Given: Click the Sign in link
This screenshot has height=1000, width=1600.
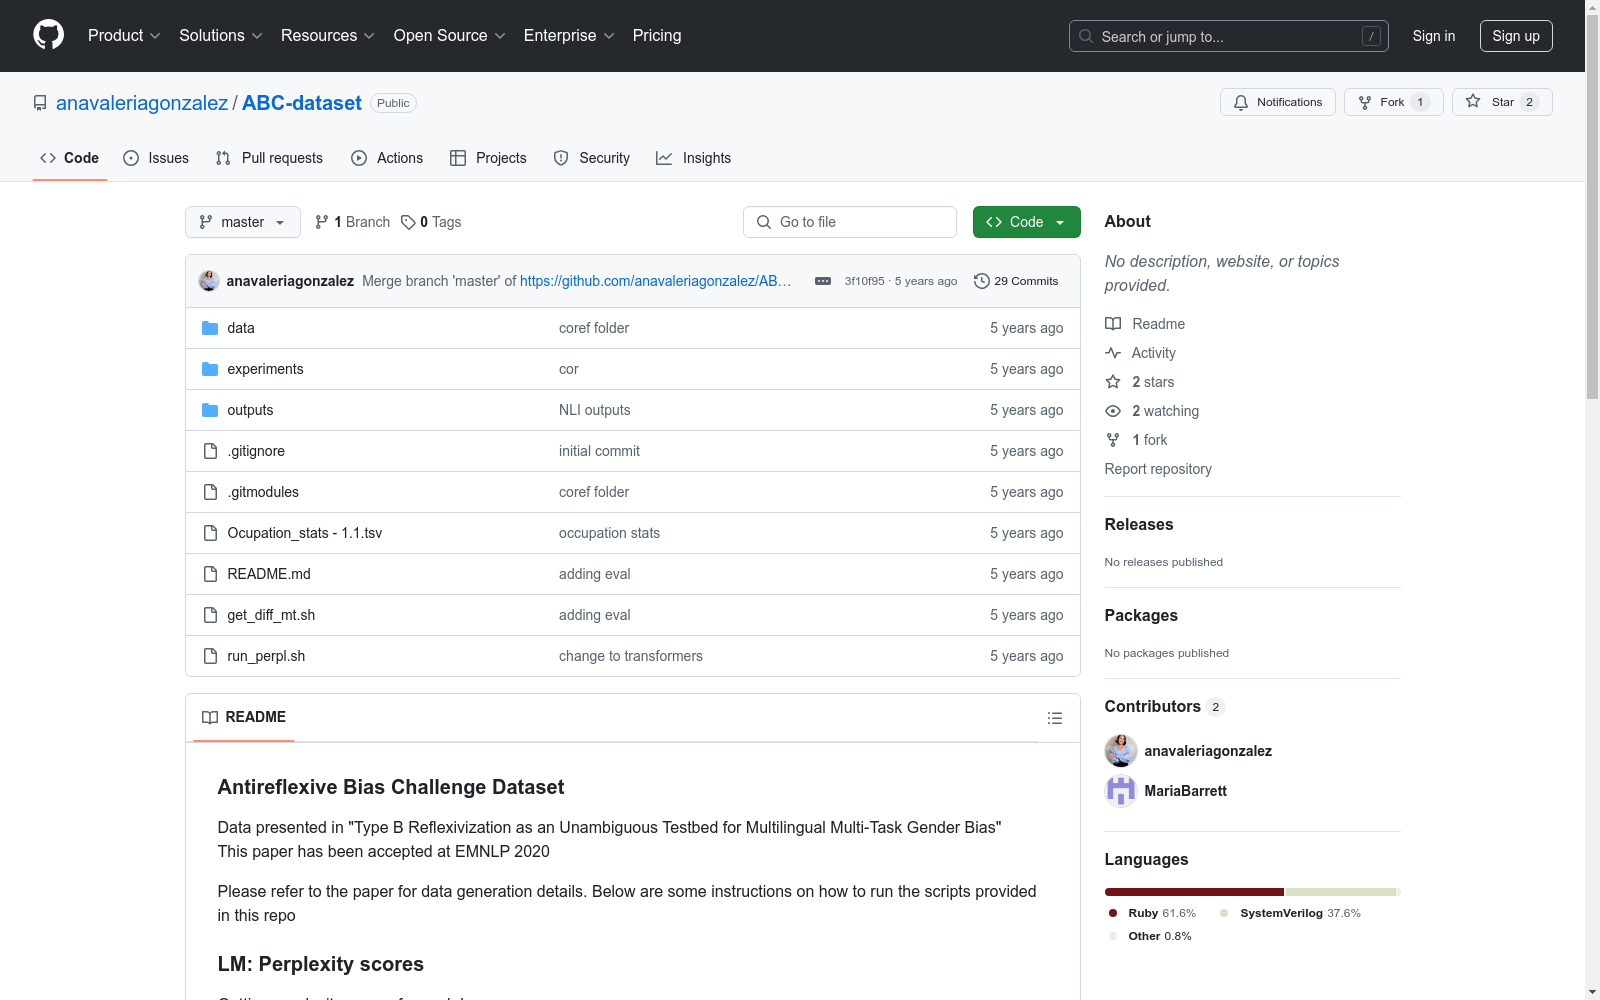Looking at the screenshot, I should tap(1434, 36).
